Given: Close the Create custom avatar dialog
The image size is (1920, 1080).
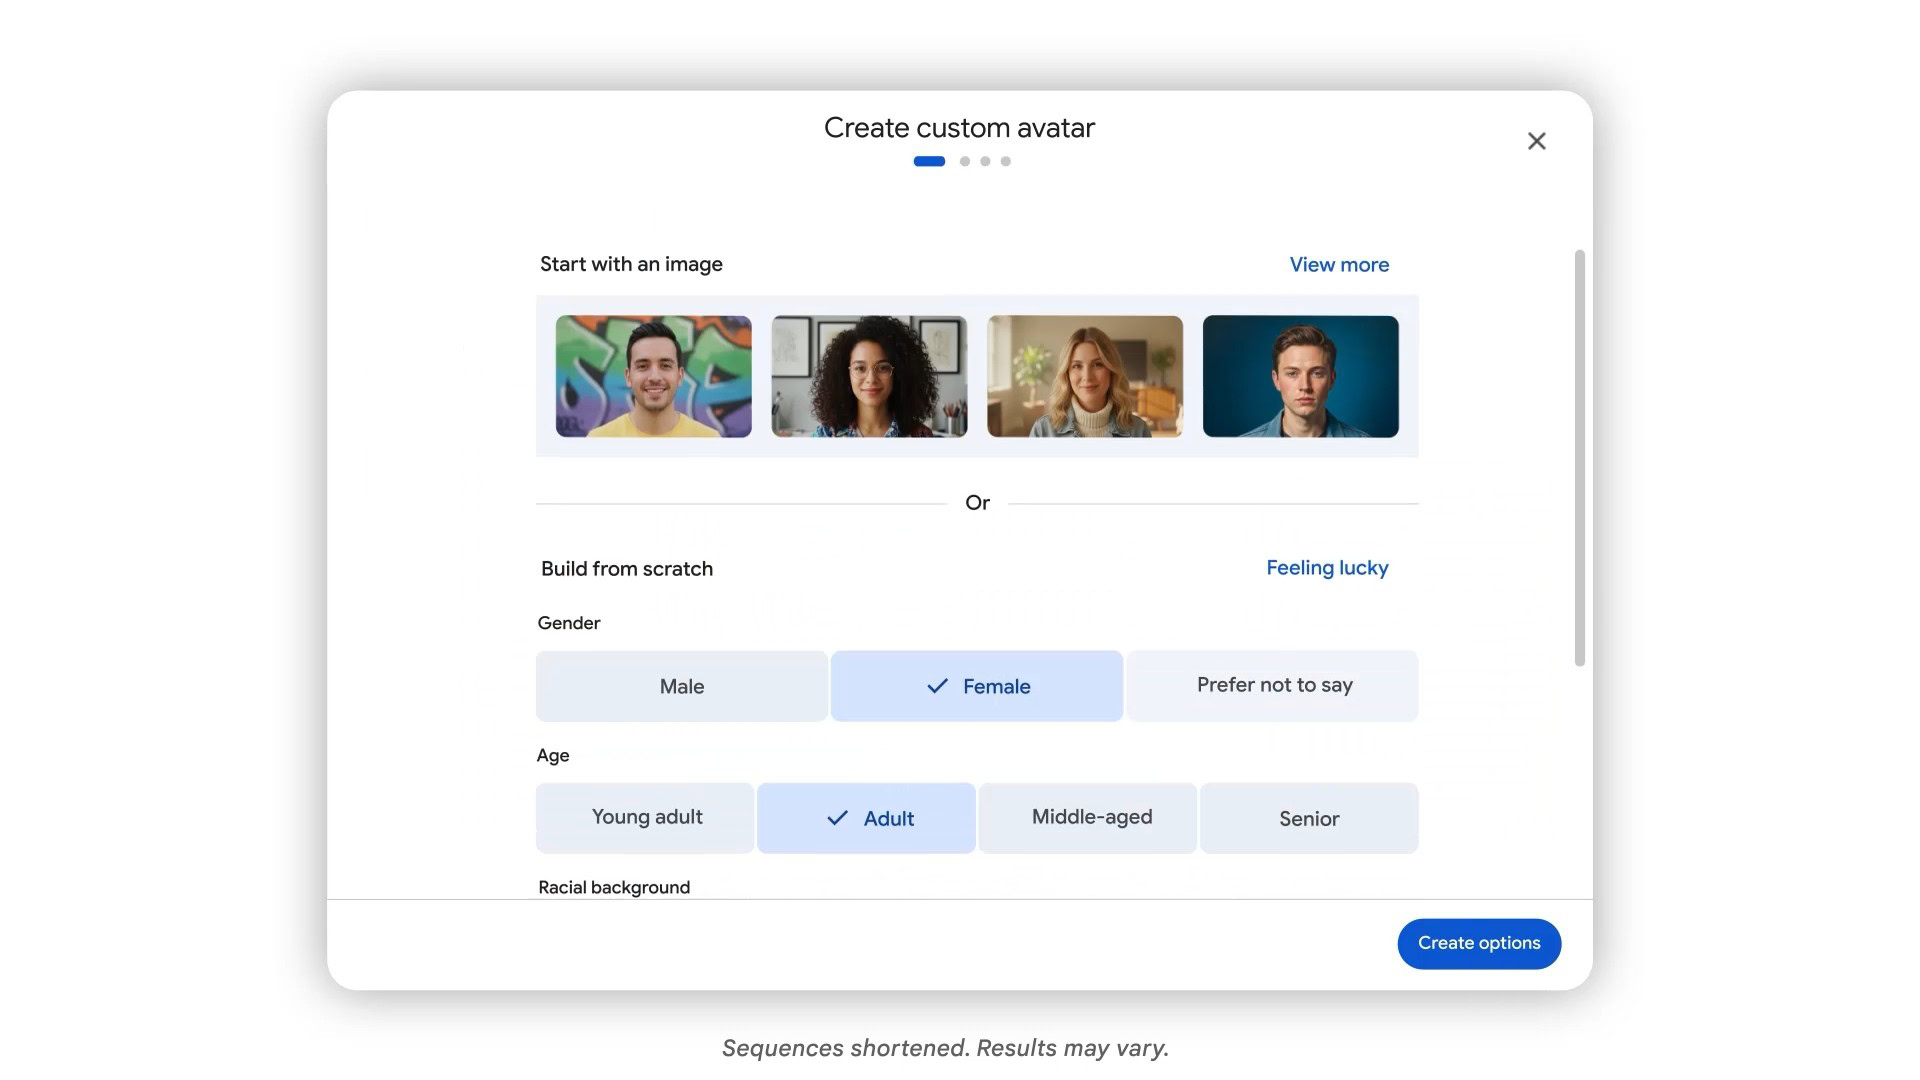Looking at the screenshot, I should pyautogui.click(x=1536, y=141).
